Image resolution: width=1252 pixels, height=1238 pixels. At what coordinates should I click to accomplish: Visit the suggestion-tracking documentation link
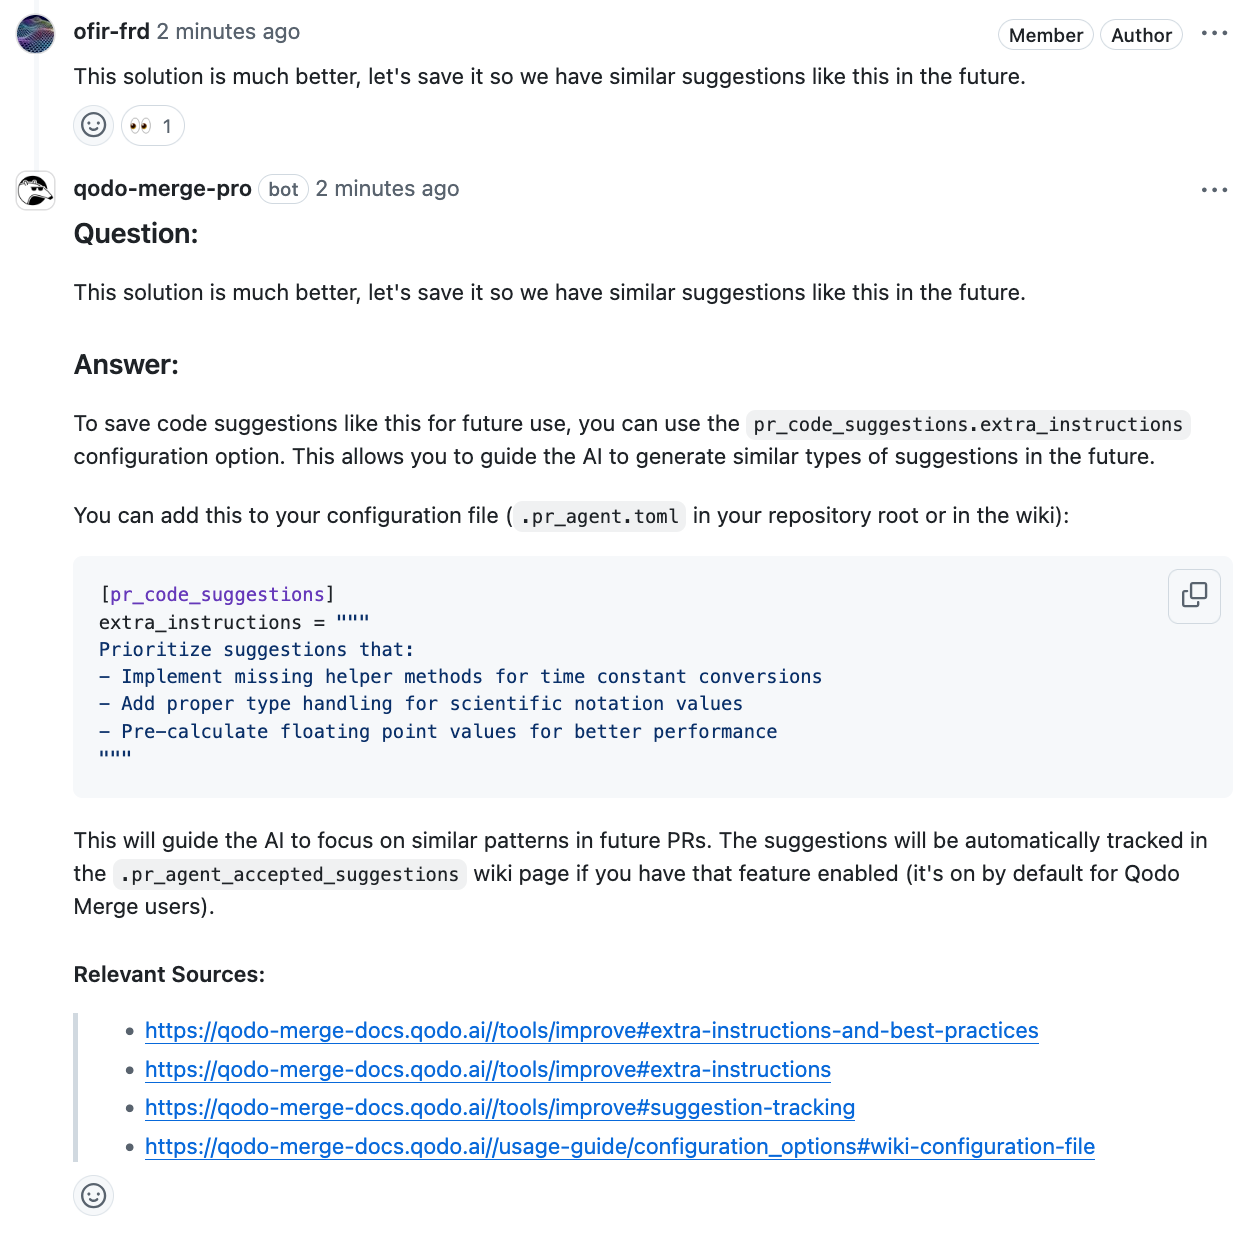click(499, 1108)
